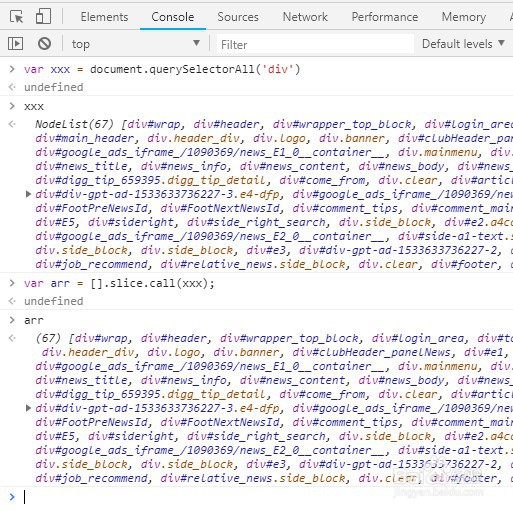The width and height of the screenshot is (513, 510).
Task: Toggle the device toolbar icon
Action: point(43,16)
